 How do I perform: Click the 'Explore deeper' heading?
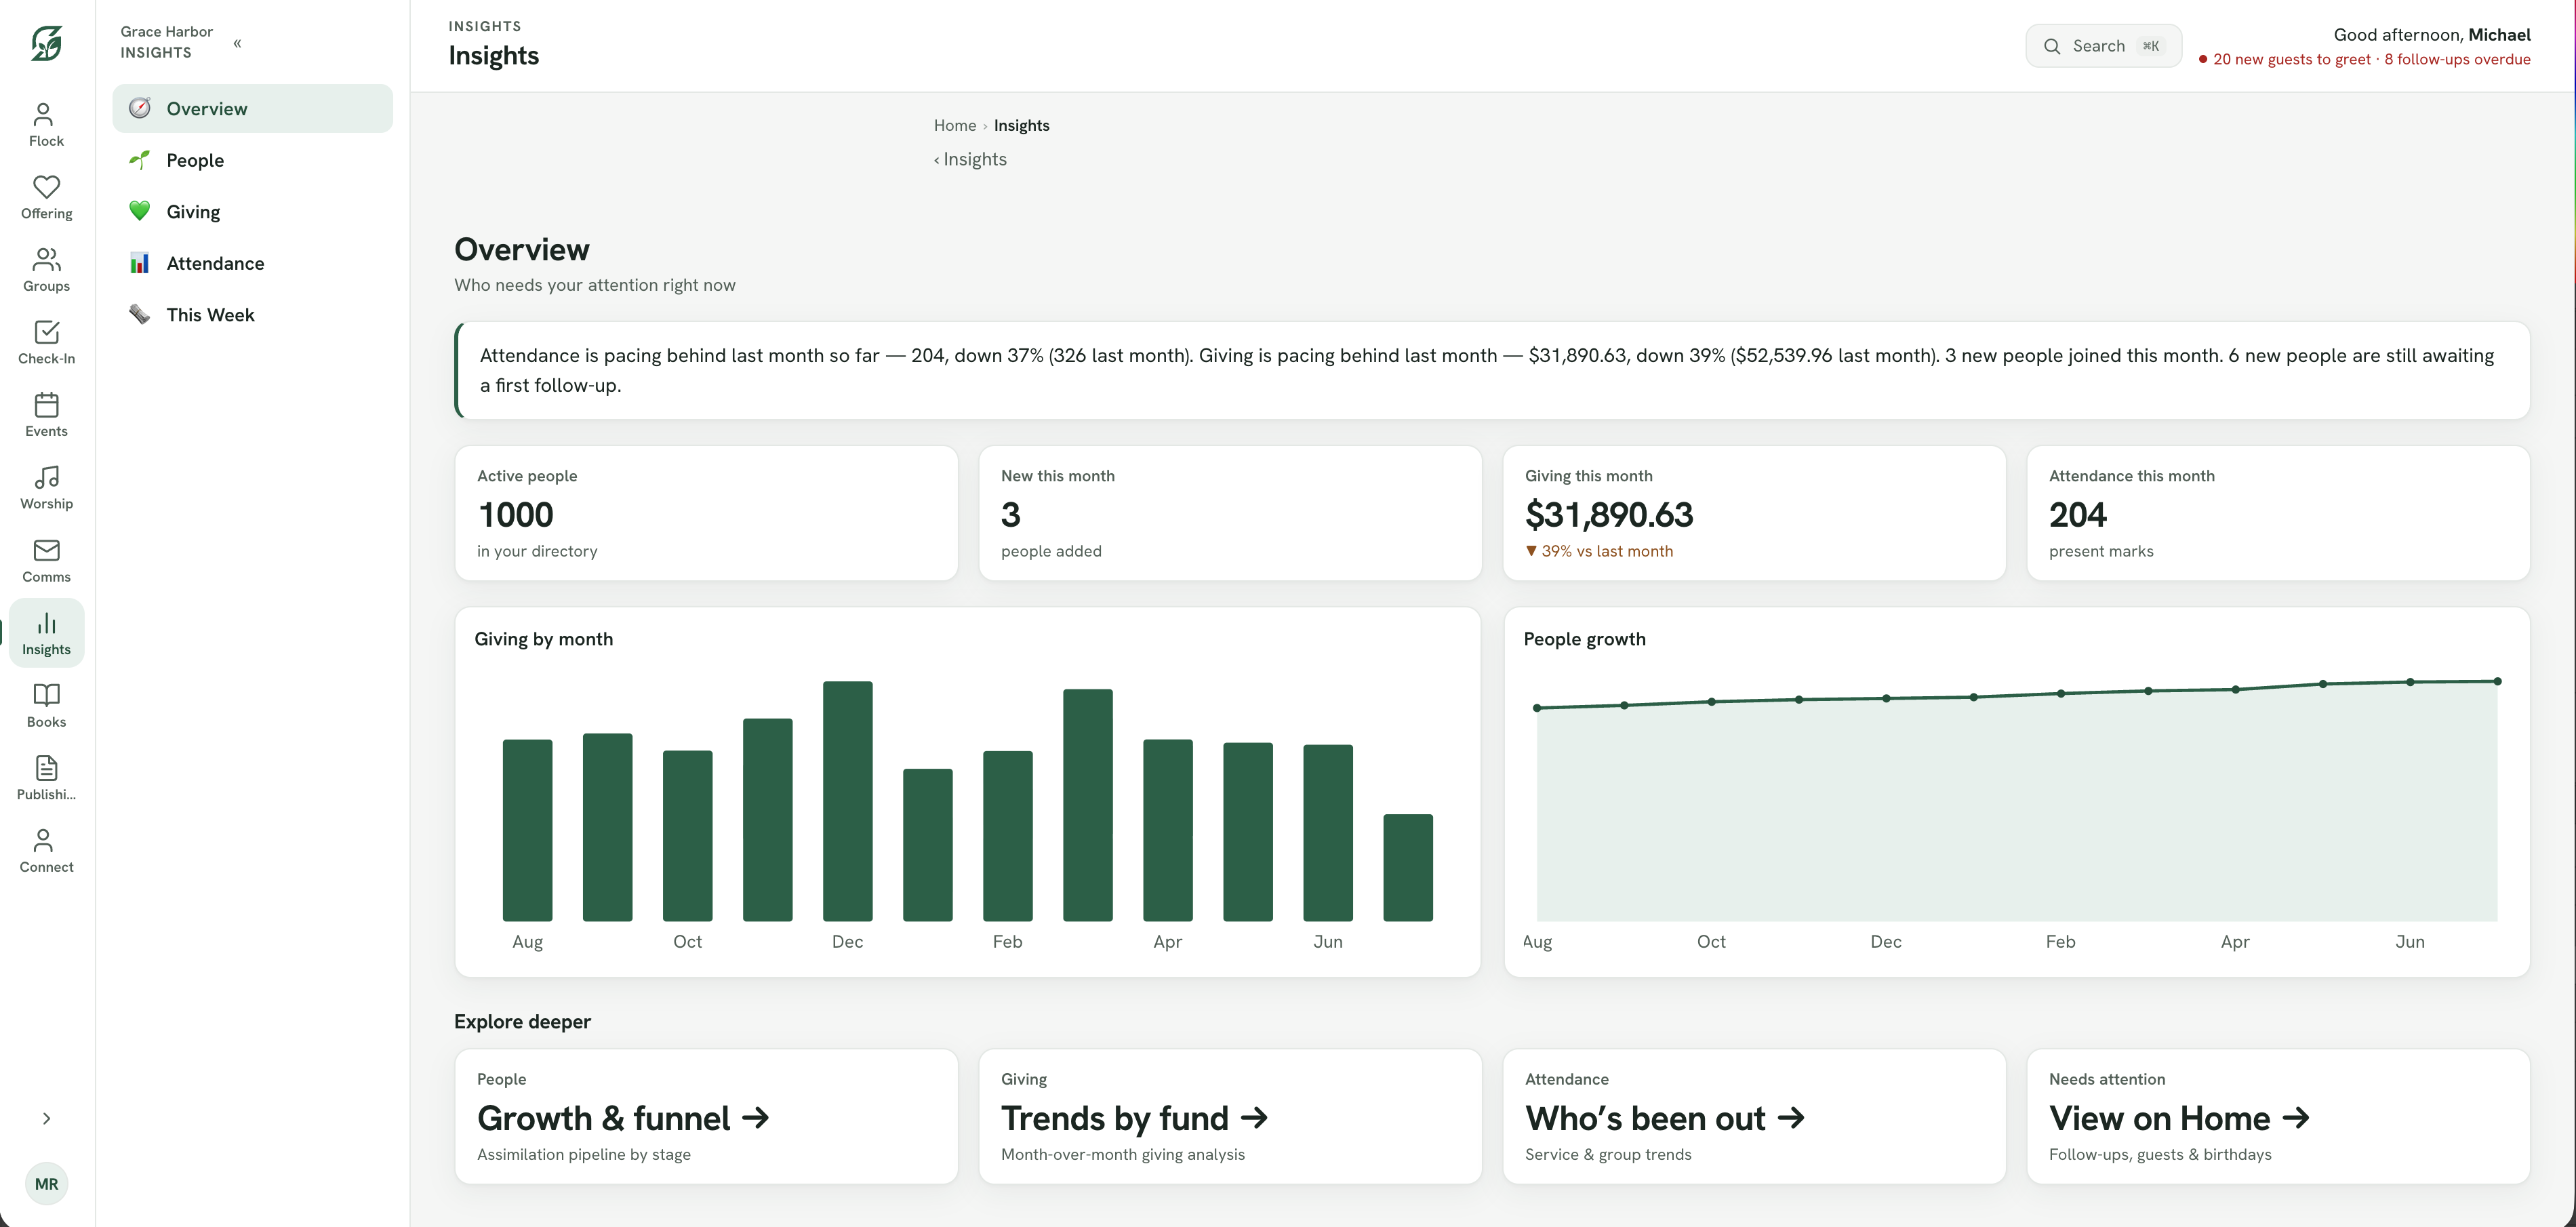pyautogui.click(x=522, y=1021)
